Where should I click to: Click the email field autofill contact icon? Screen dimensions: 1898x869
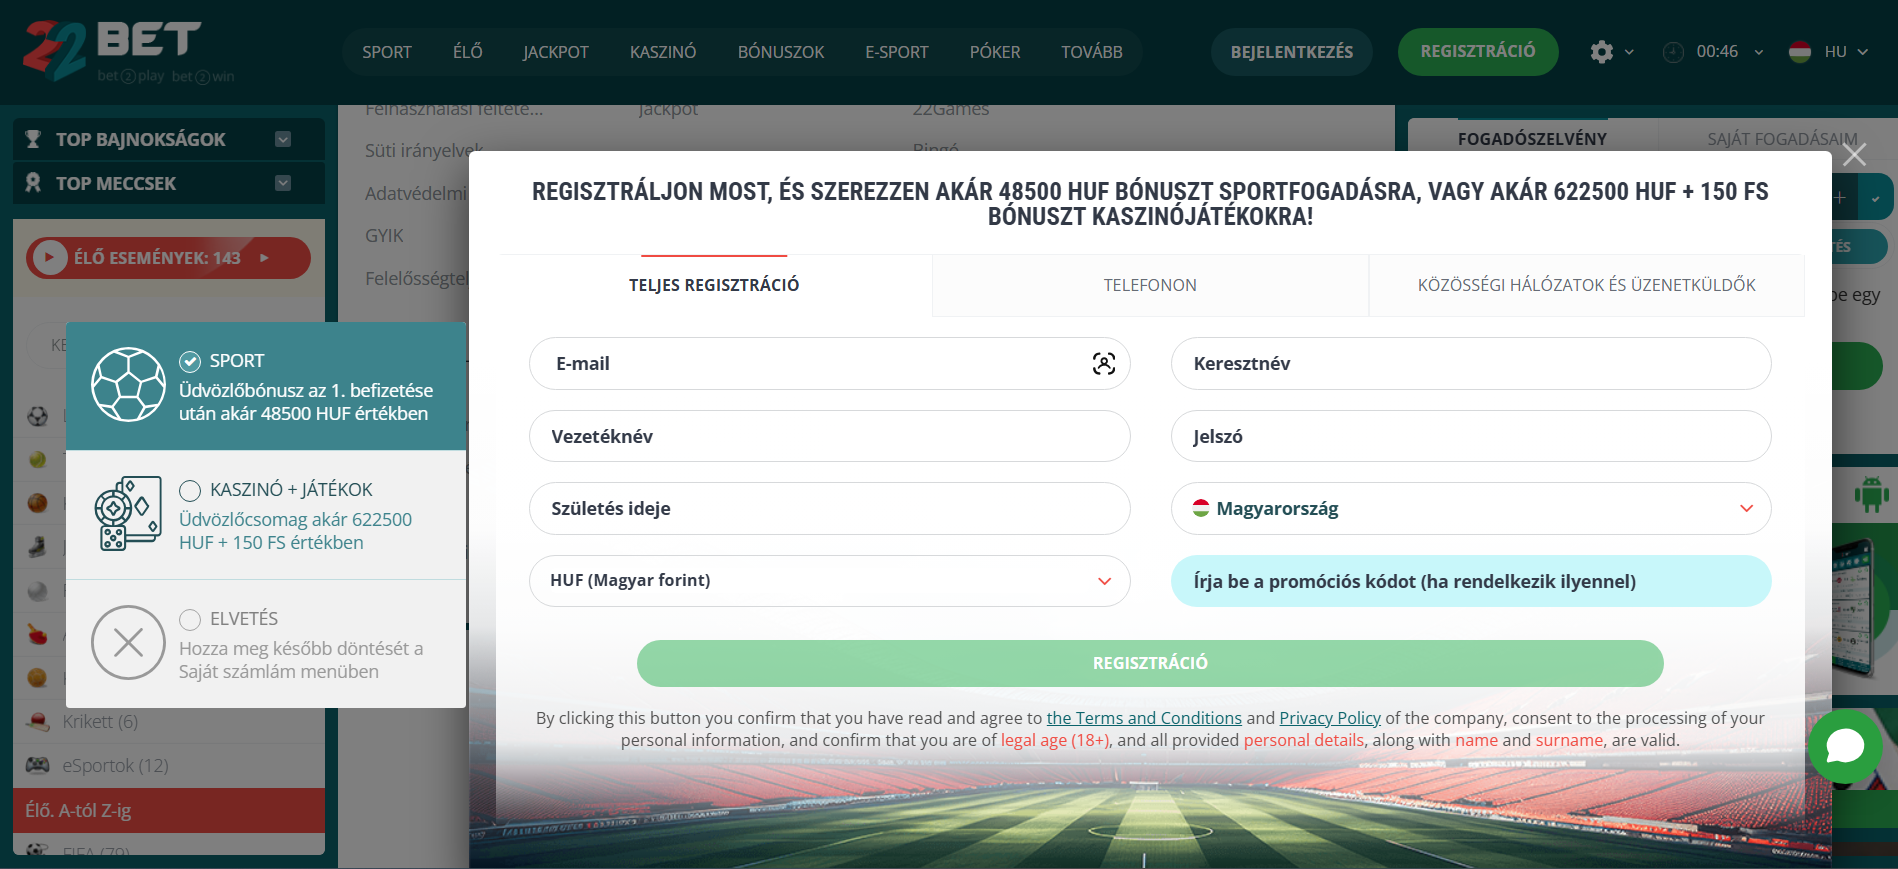point(1103,364)
